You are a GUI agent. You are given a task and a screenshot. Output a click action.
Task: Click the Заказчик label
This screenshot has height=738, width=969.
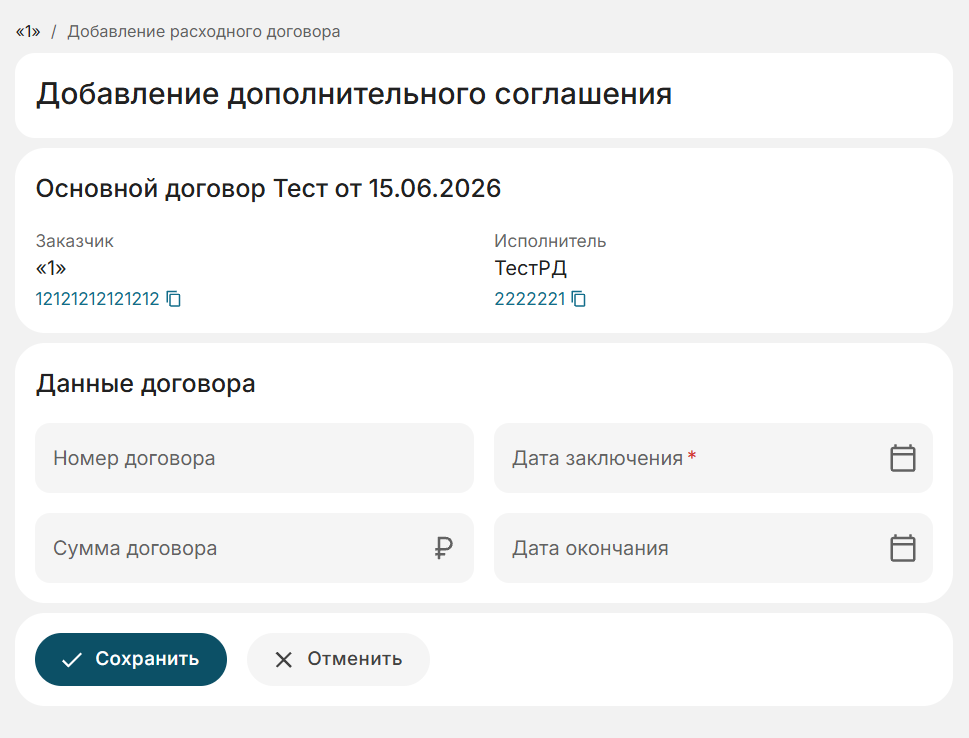(x=75, y=241)
